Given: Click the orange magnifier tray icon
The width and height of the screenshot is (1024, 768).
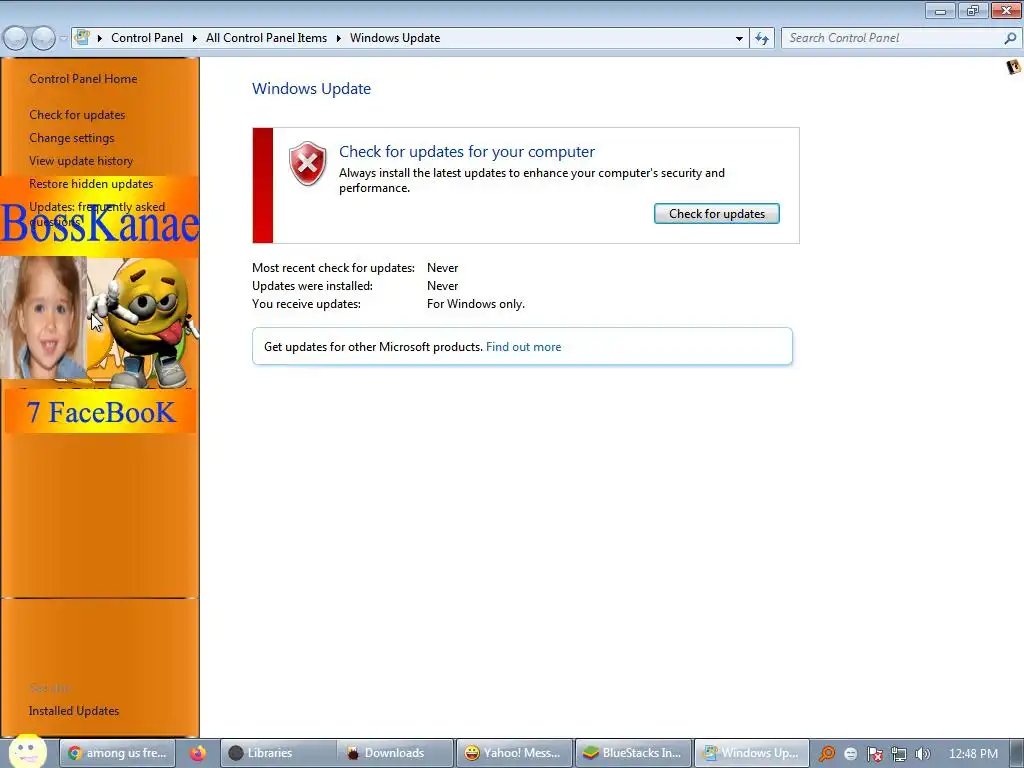Looking at the screenshot, I should pyautogui.click(x=826, y=754).
